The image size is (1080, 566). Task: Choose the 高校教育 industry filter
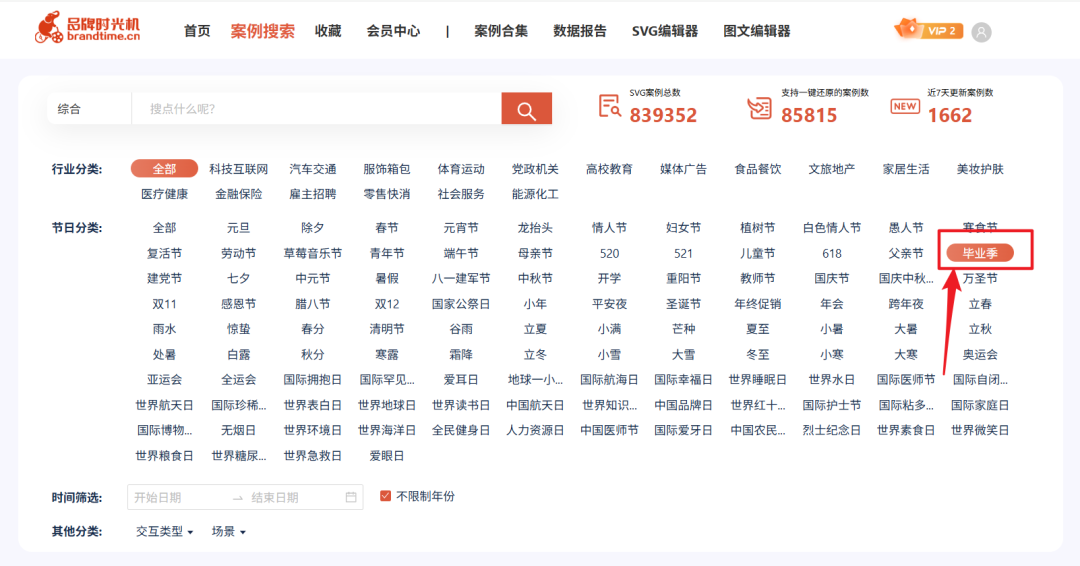click(x=609, y=169)
